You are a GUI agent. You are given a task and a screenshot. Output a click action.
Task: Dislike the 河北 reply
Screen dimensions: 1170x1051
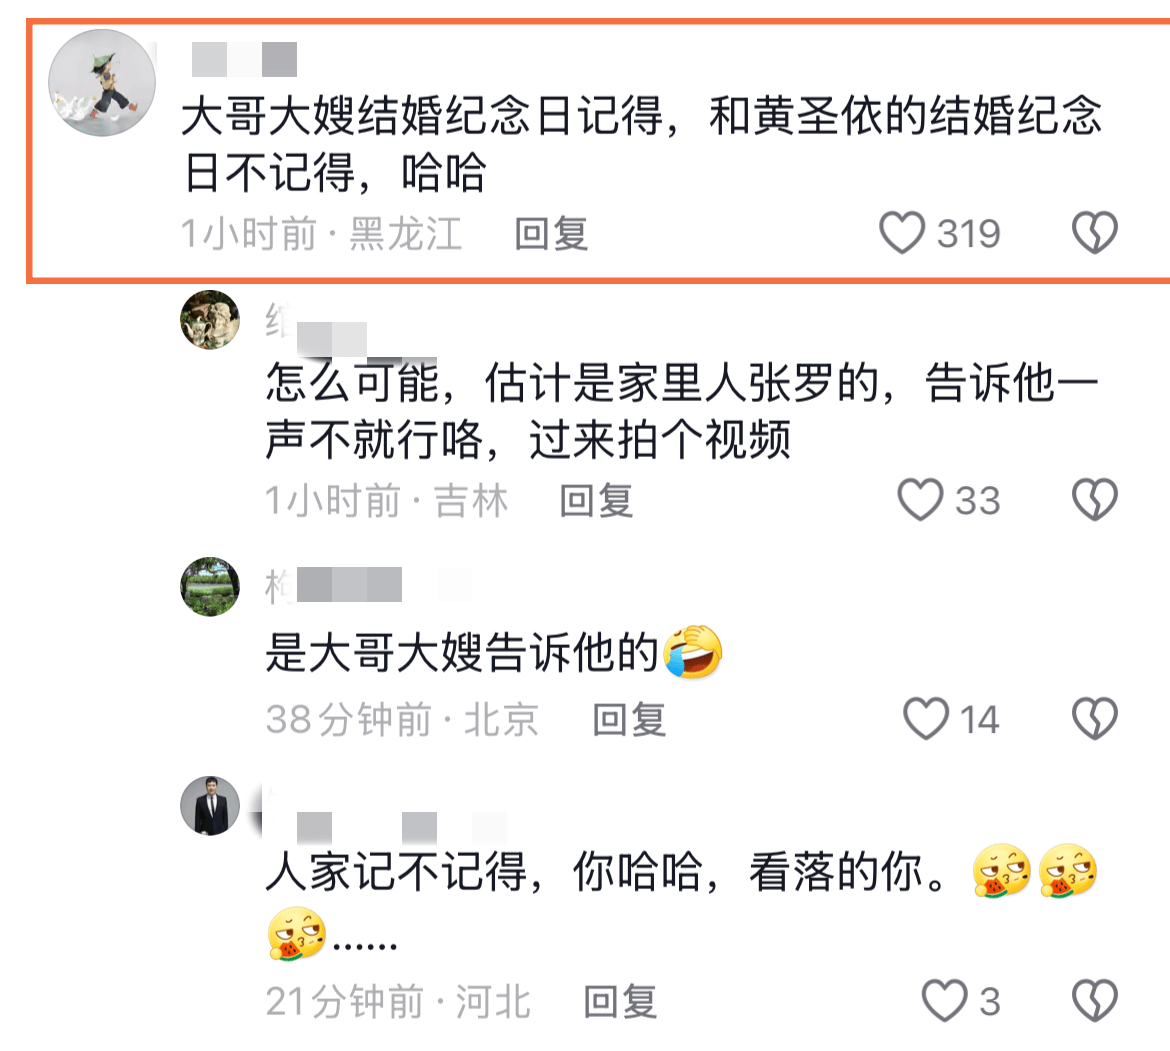[1095, 1000]
